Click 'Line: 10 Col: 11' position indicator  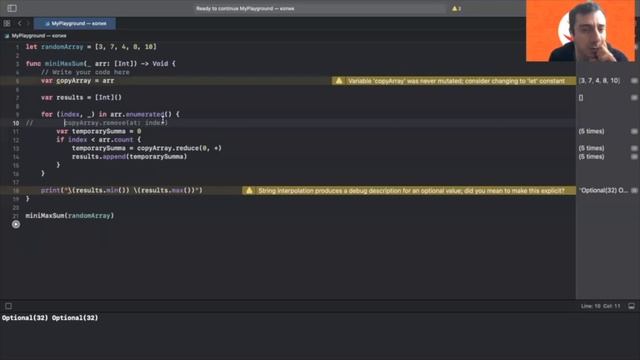pyautogui.click(x=600, y=306)
